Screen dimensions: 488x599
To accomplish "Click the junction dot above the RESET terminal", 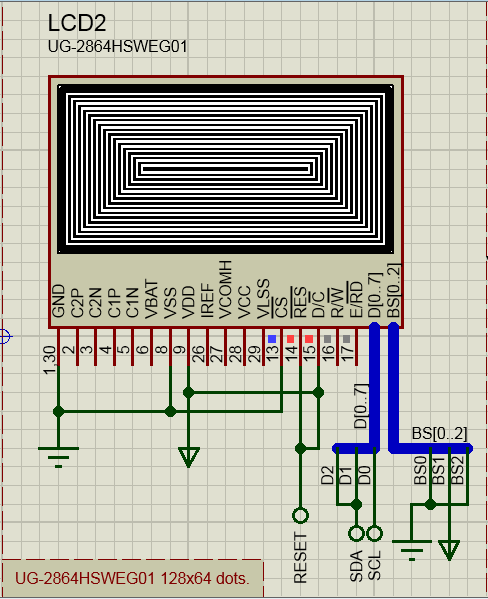I will point(301,449).
